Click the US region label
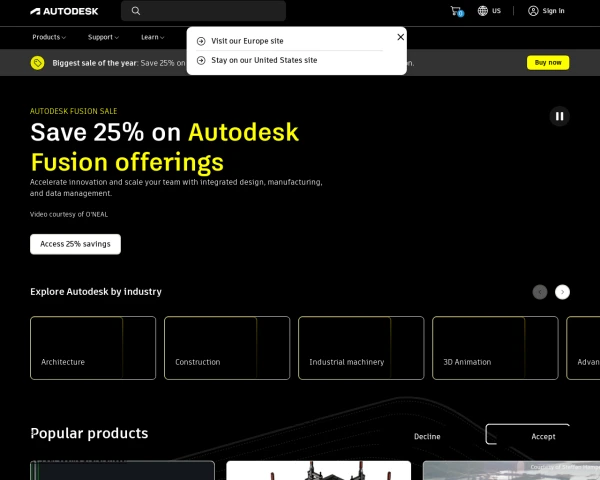600x480 pixels. 496,11
